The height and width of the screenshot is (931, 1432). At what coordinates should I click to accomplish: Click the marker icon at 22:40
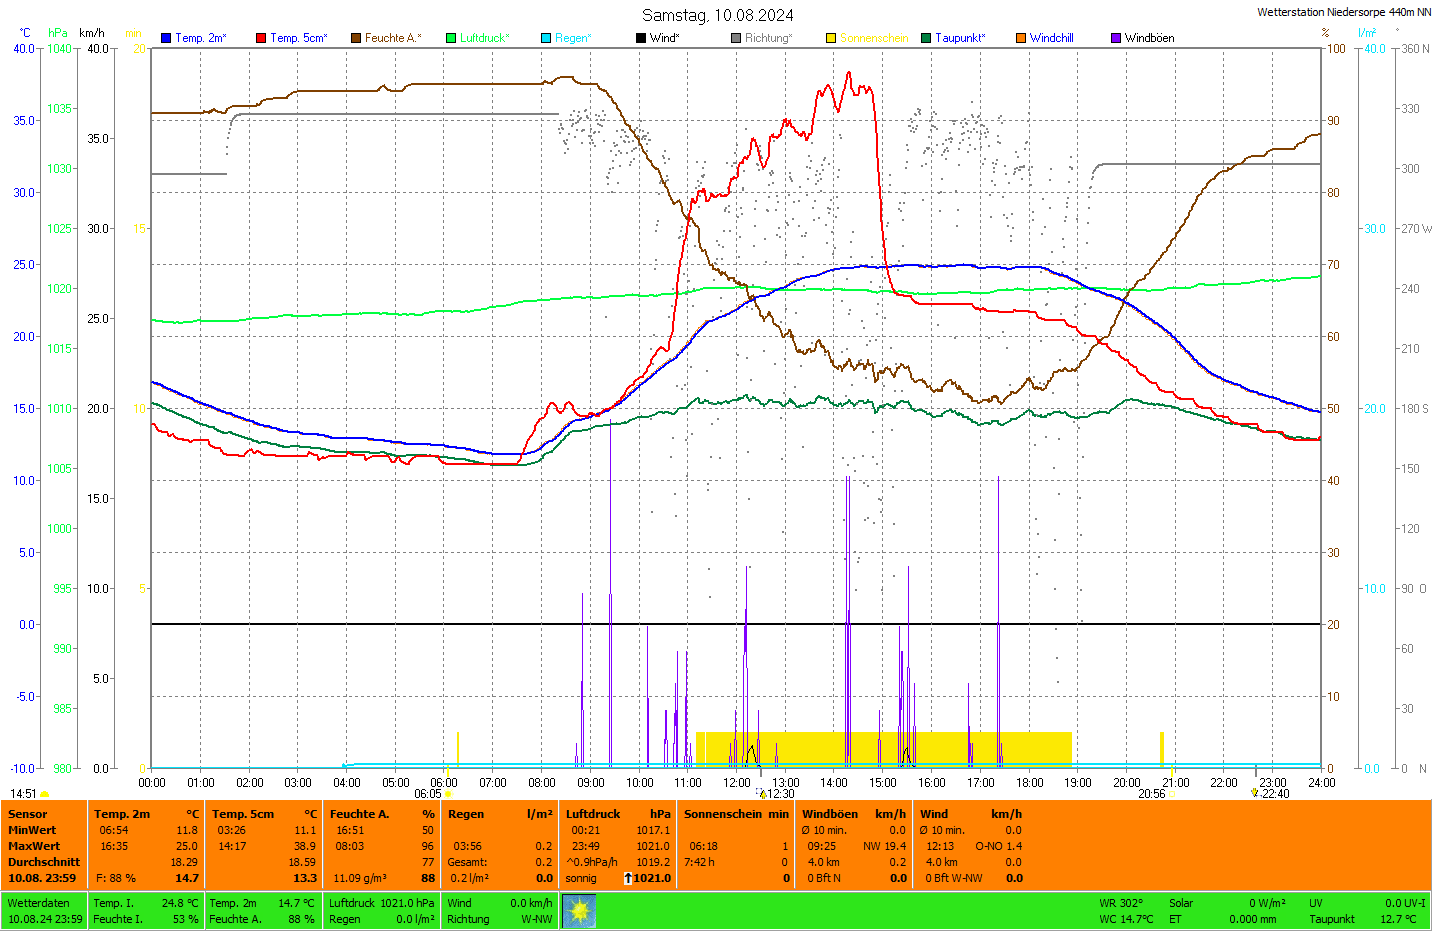(x=1255, y=792)
